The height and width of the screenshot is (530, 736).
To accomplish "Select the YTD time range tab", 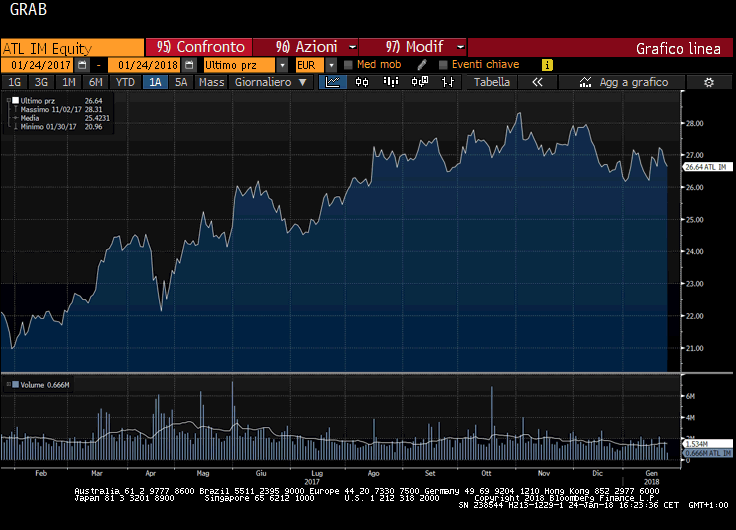I will 125,82.
